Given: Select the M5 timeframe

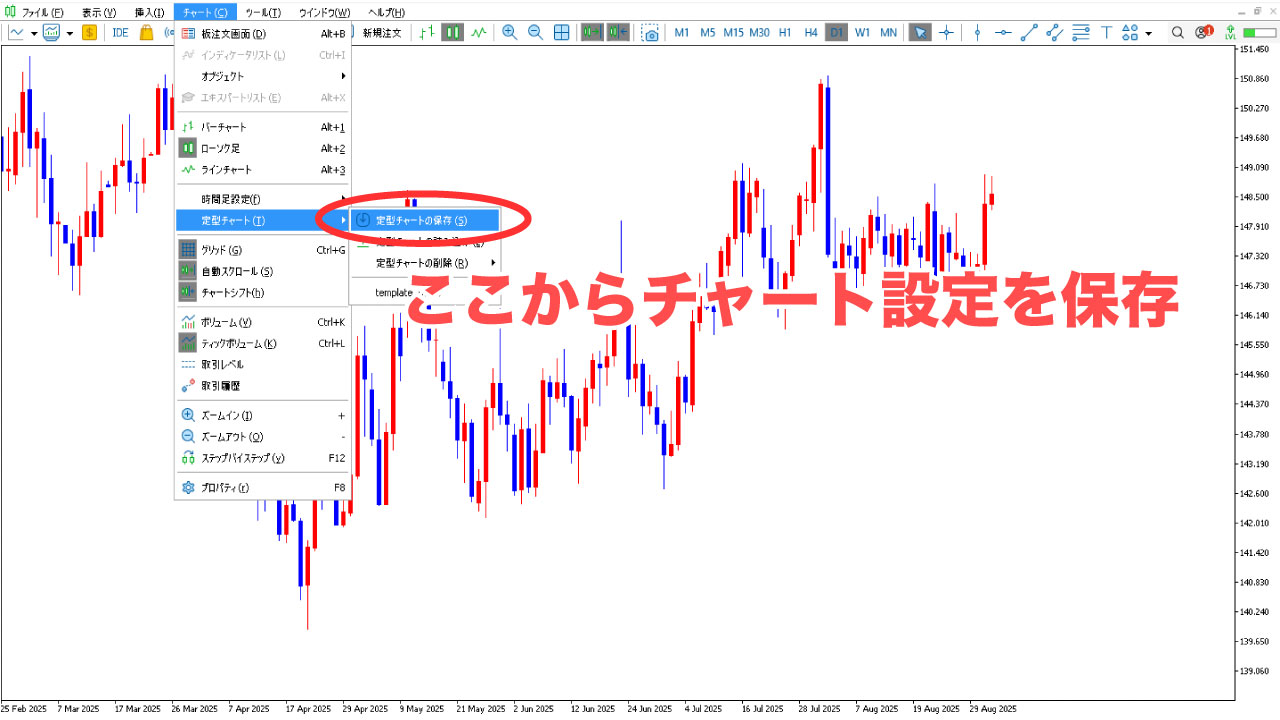Looking at the screenshot, I should click(x=709, y=32).
